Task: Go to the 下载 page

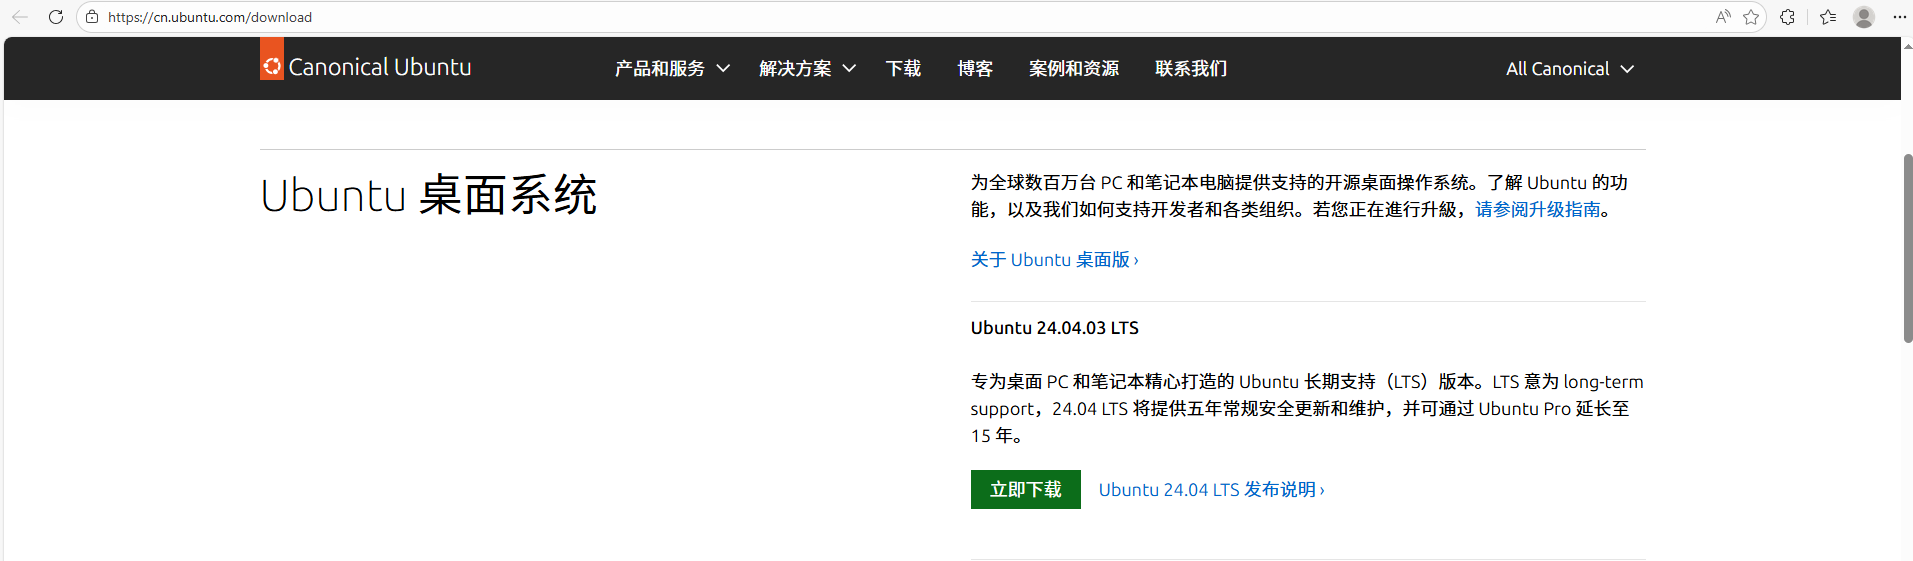Action: coord(903,69)
